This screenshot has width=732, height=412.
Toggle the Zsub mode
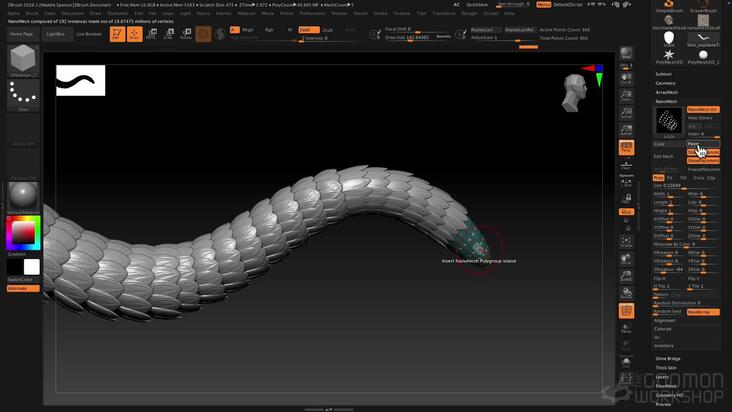click(x=328, y=30)
